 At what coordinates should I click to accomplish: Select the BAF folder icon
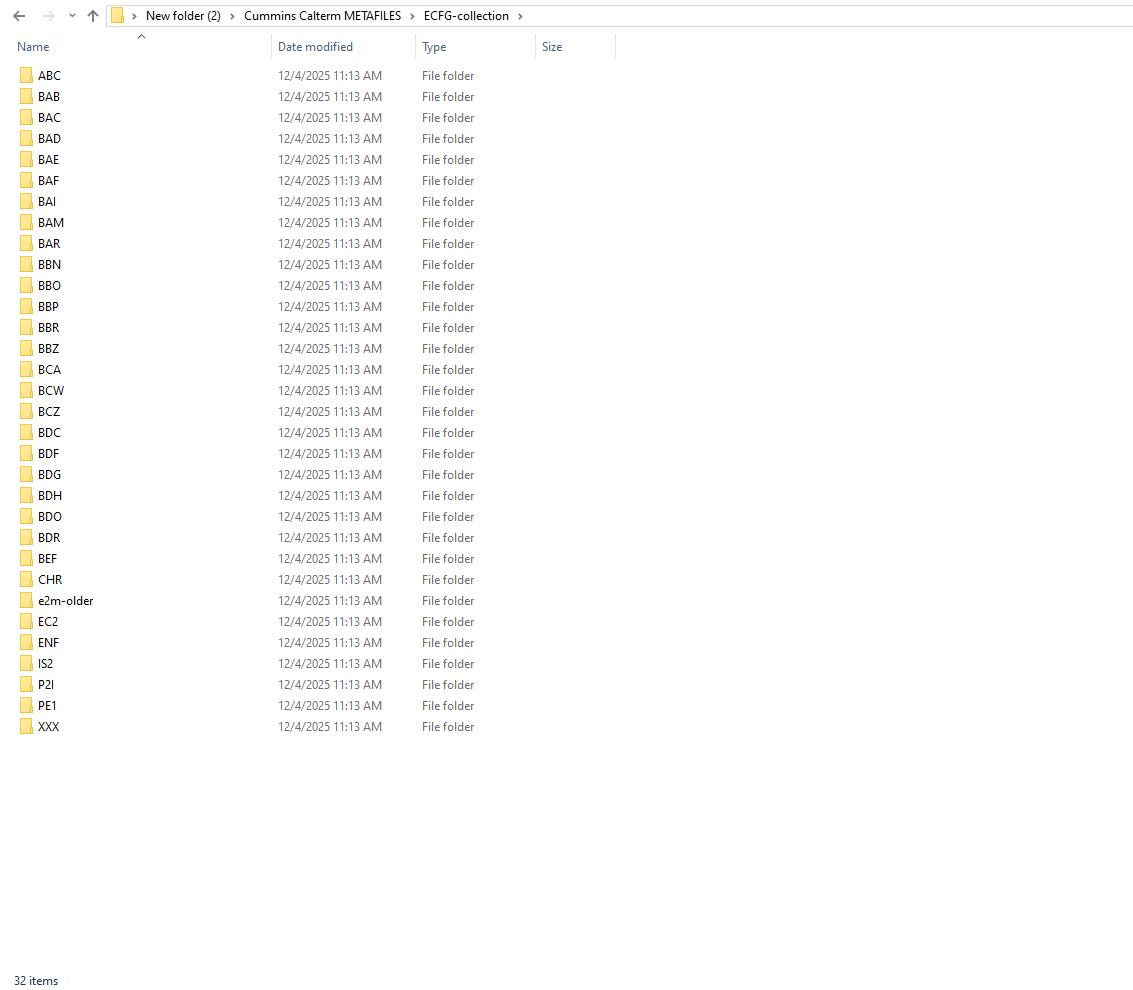click(x=27, y=181)
